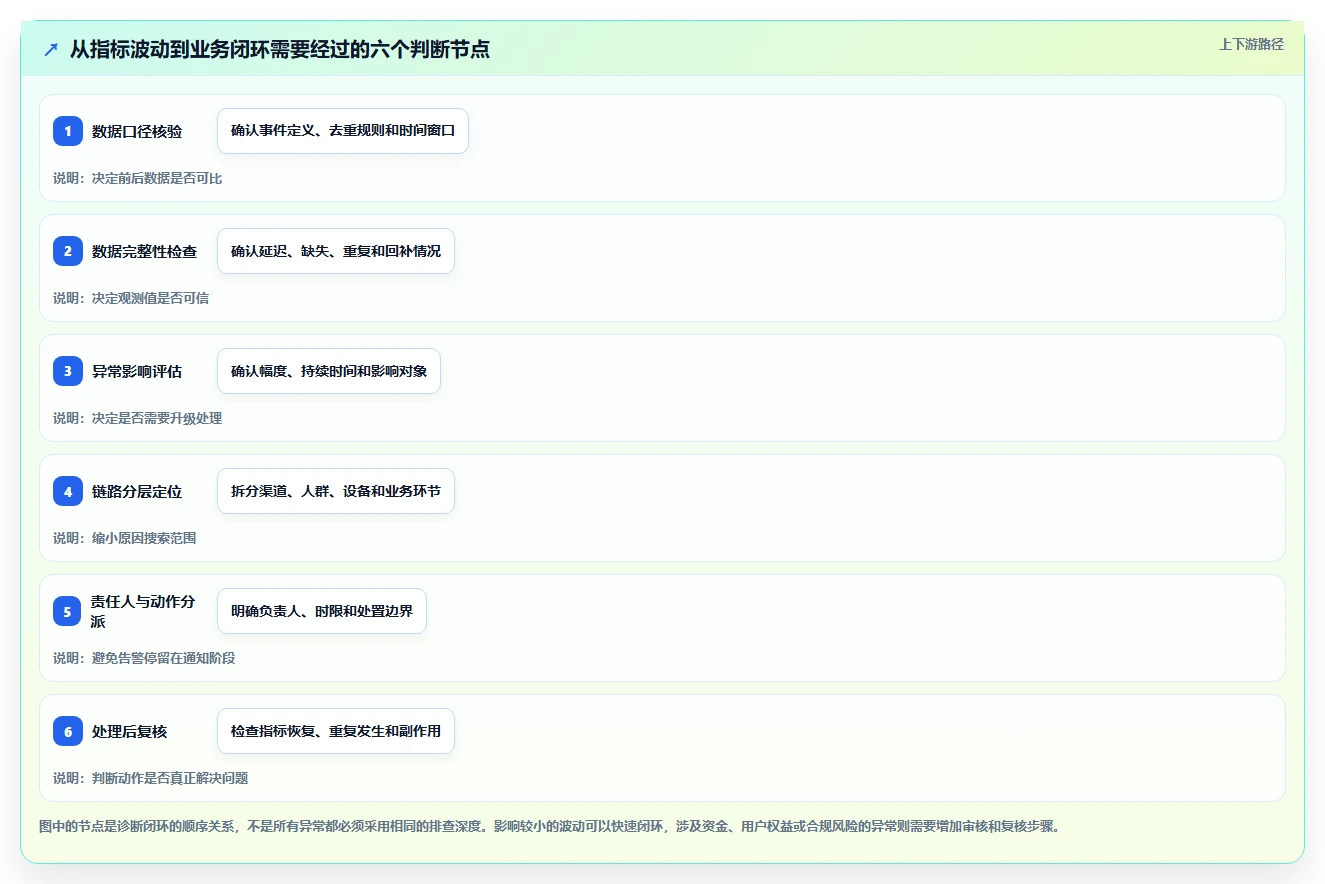Screen dimensions: 1325x884
Task: Click the 确认幅度、持续时间和影响对象 chip
Action: (329, 371)
